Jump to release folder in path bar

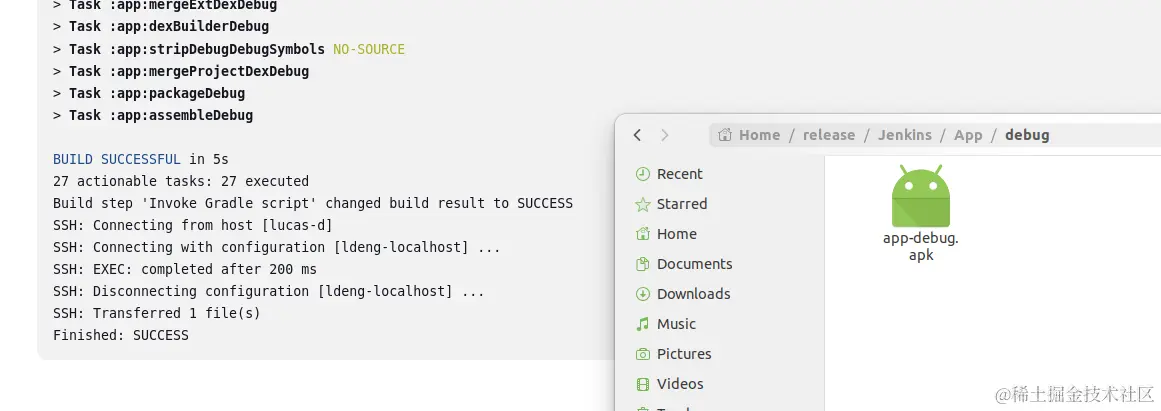pyautogui.click(x=829, y=135)
